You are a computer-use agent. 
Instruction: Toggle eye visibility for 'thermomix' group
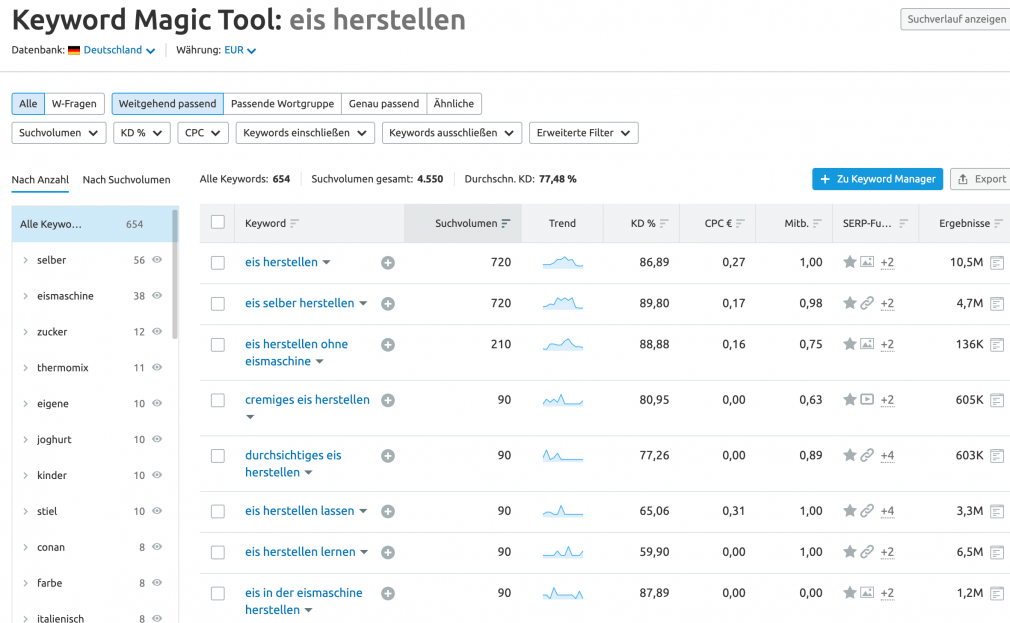click(x=157, y=367)
